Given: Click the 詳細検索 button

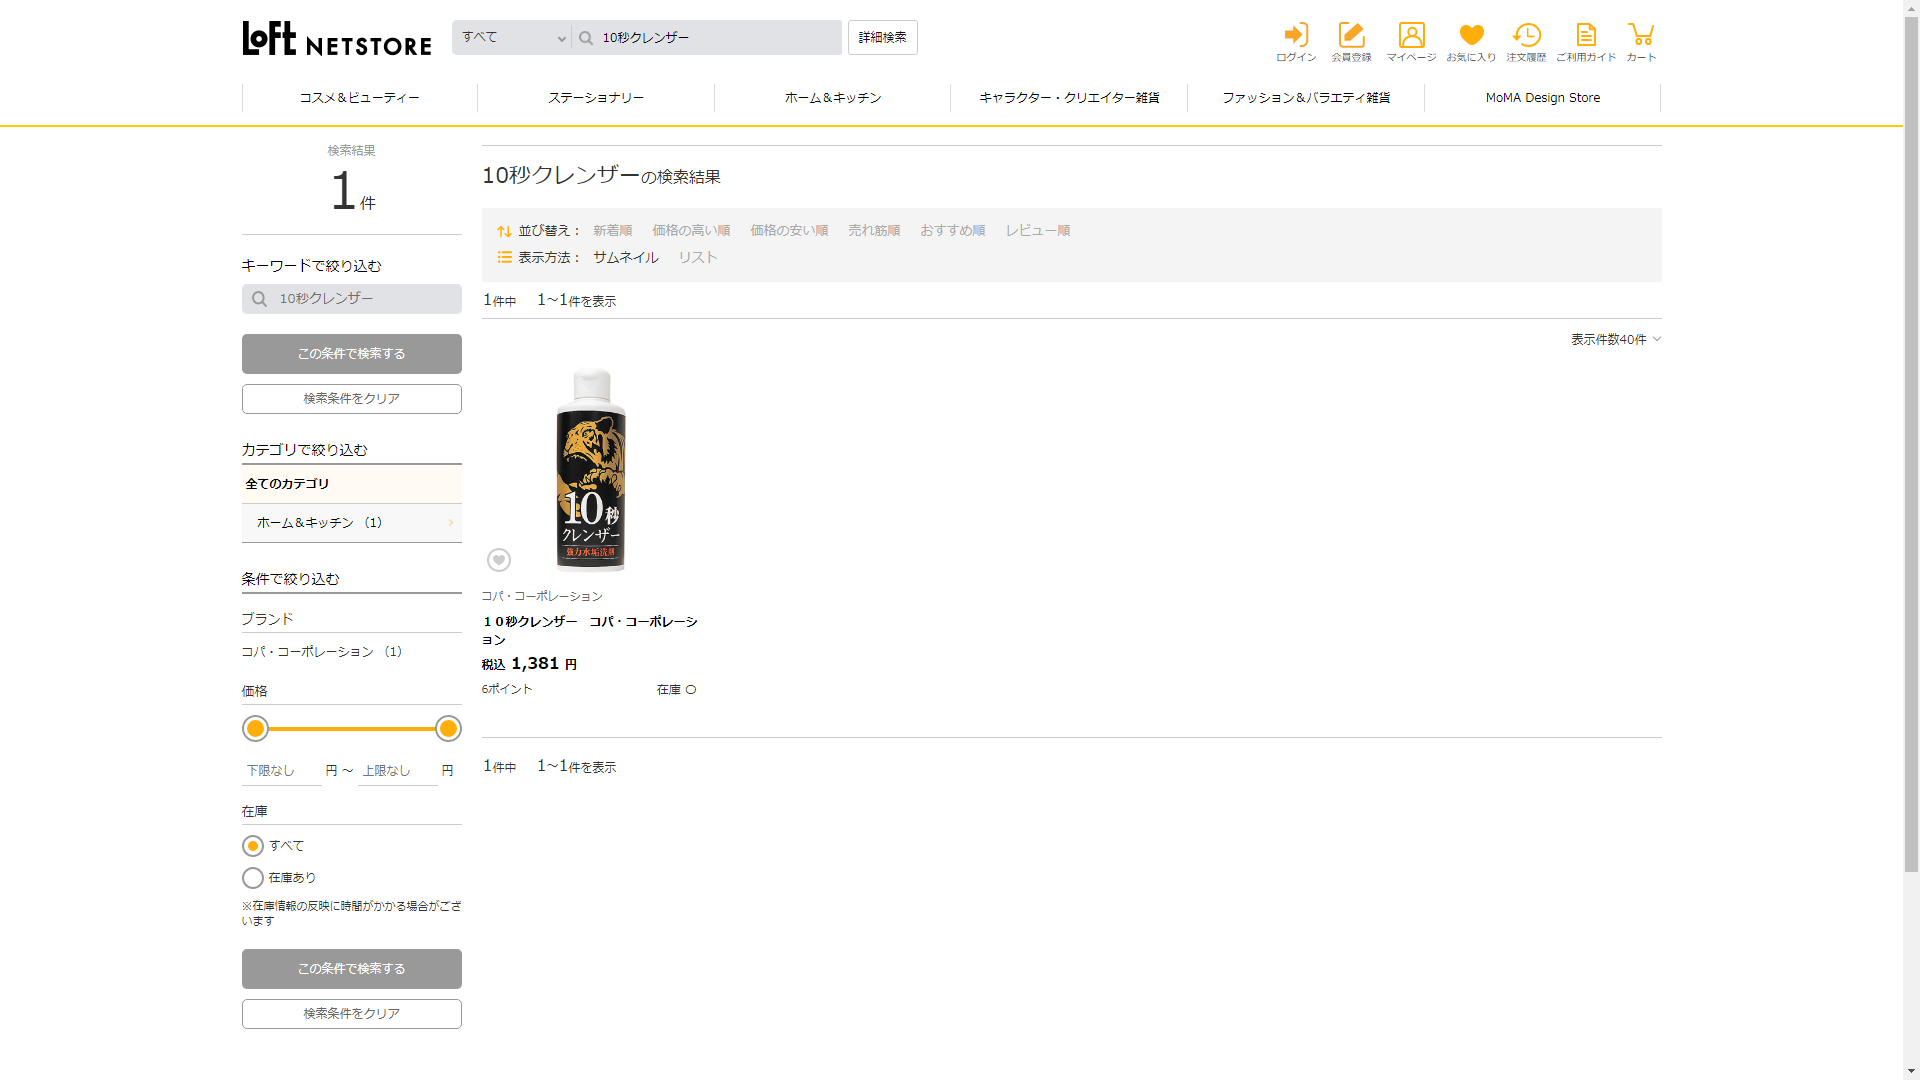Looking at the screenshot, I should click(882, 38).
